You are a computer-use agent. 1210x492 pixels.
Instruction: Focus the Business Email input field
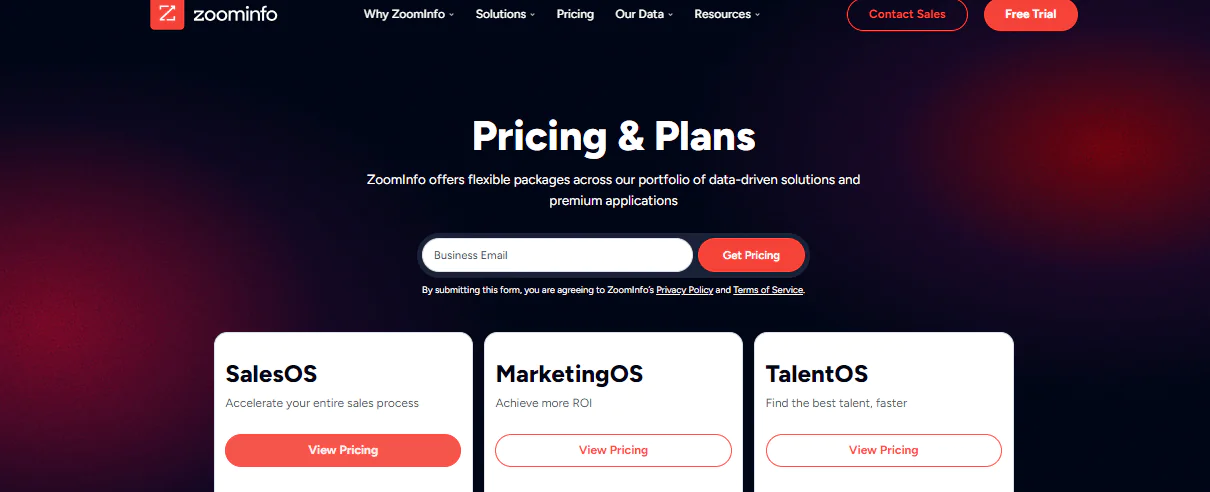[557, 255]
